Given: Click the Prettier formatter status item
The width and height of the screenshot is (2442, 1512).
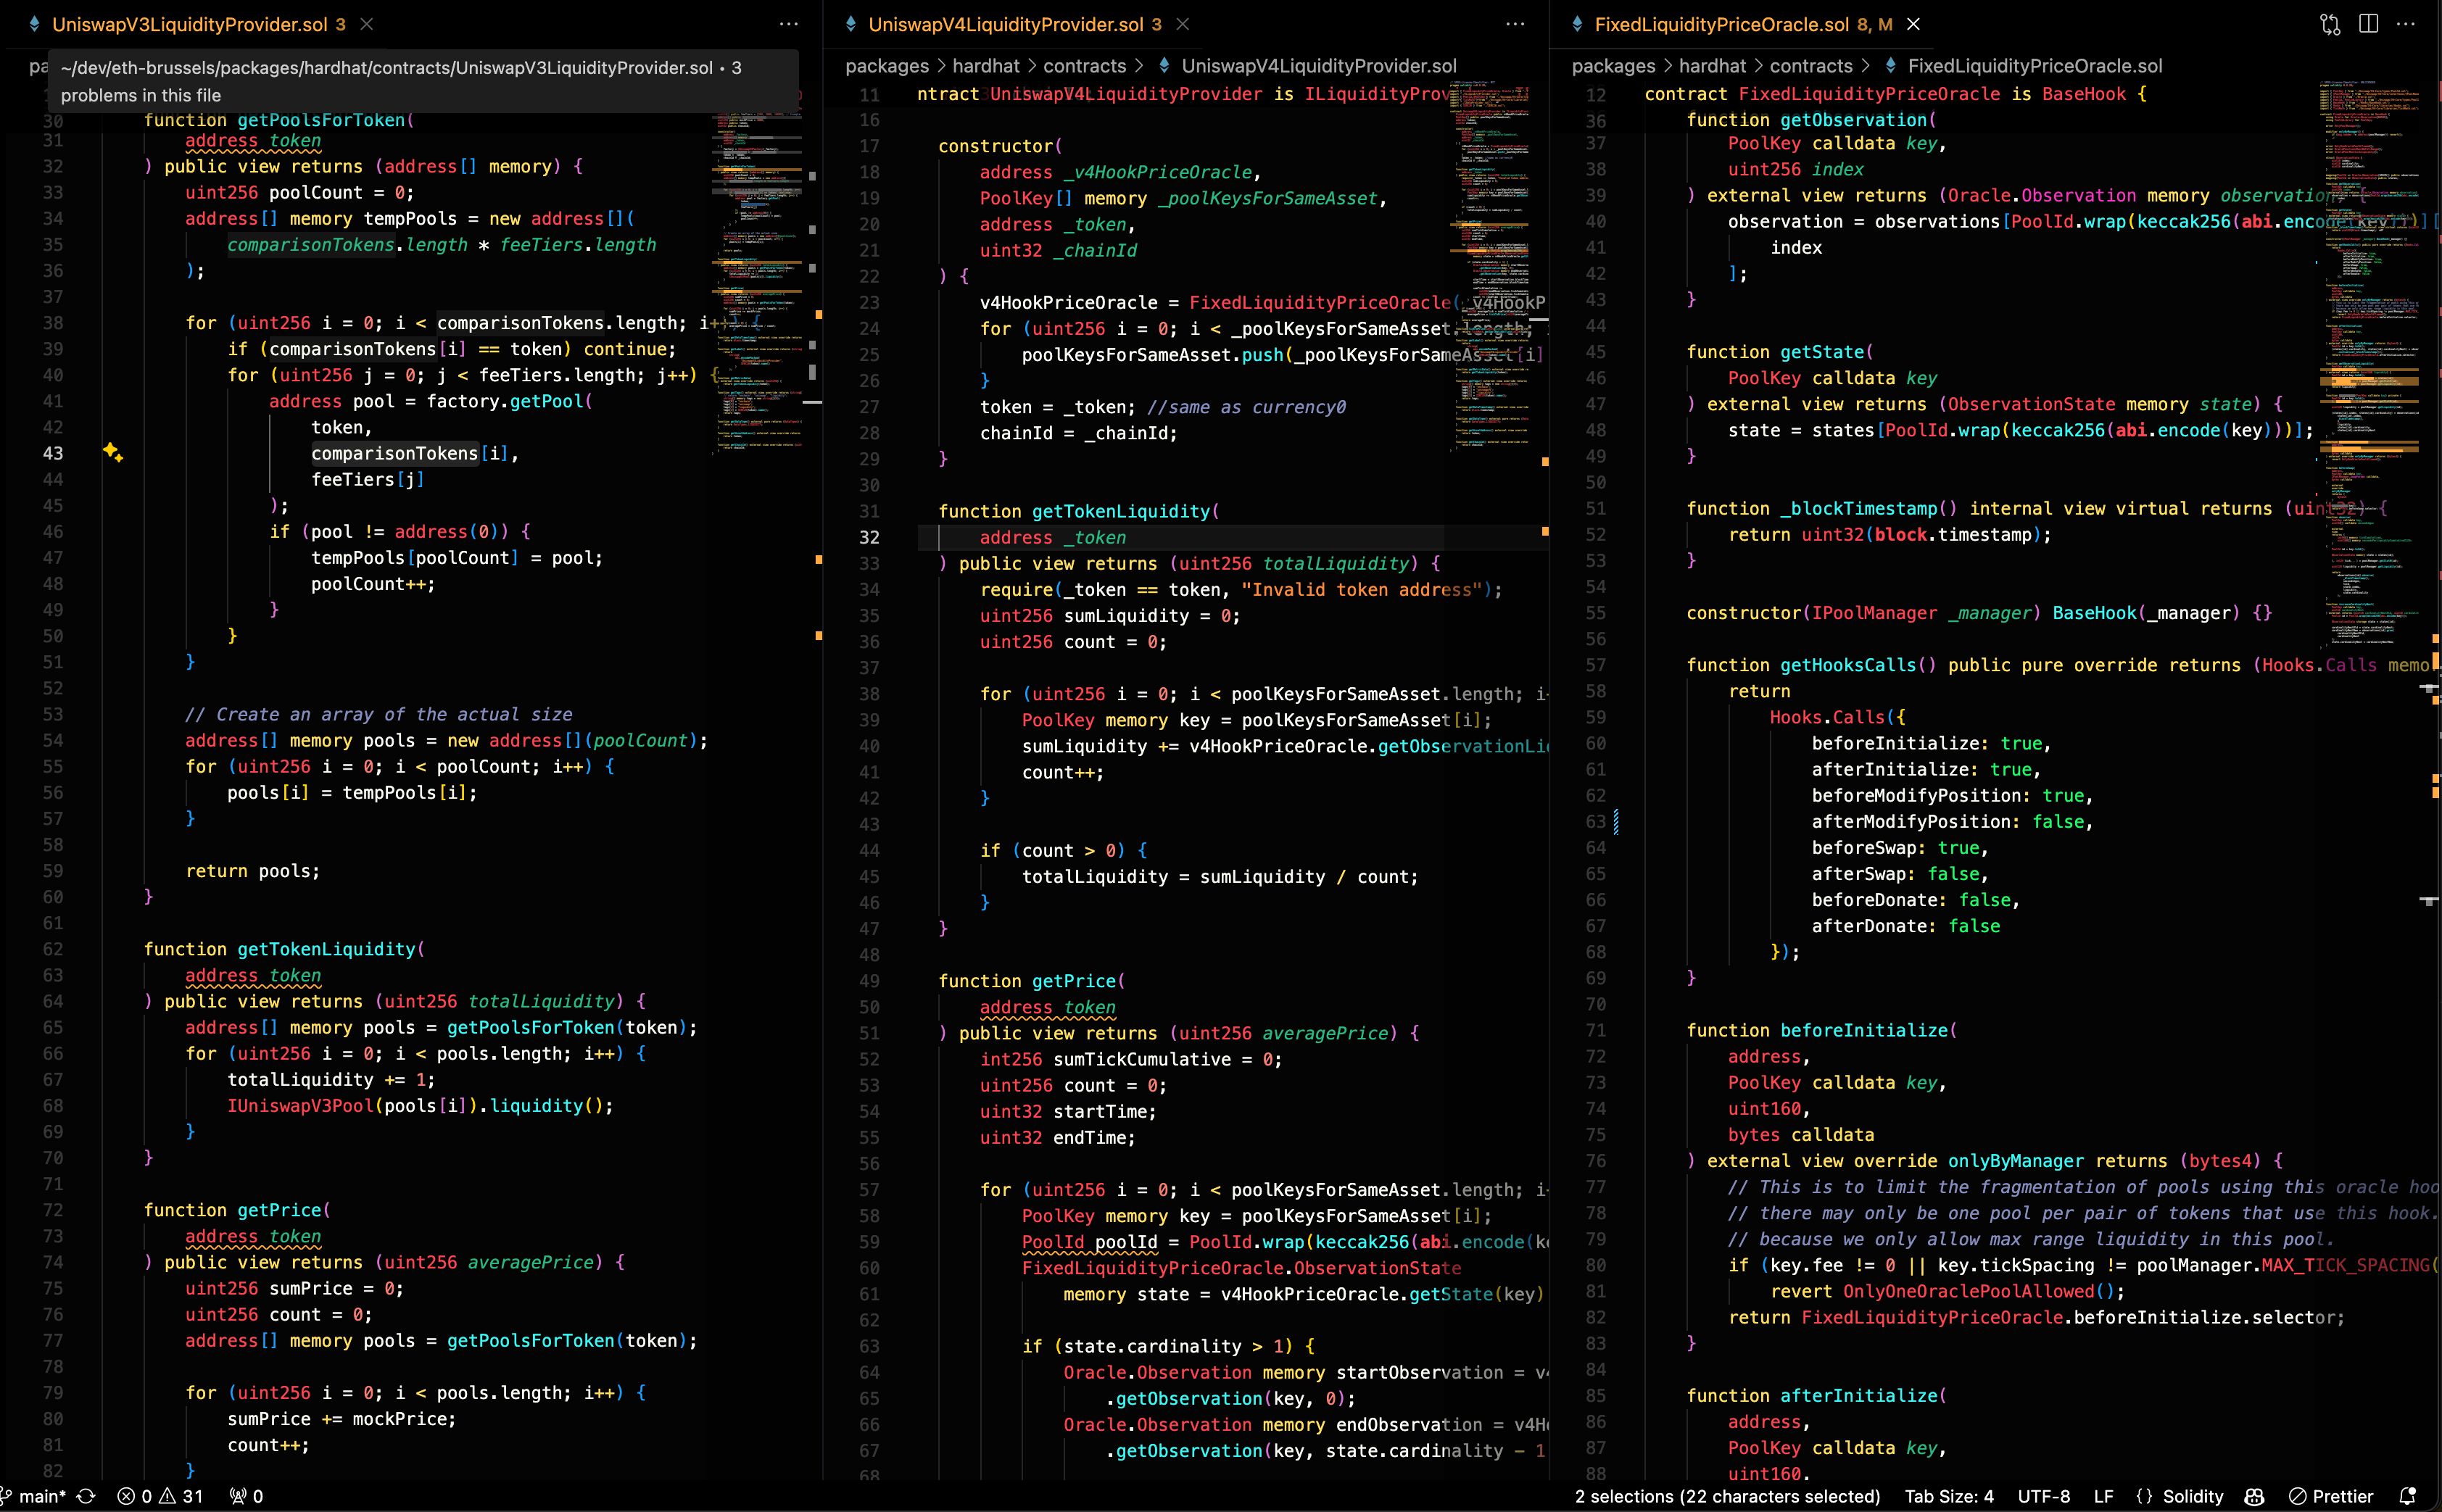Looking at the screenshot, I should click(2331, 1496).
